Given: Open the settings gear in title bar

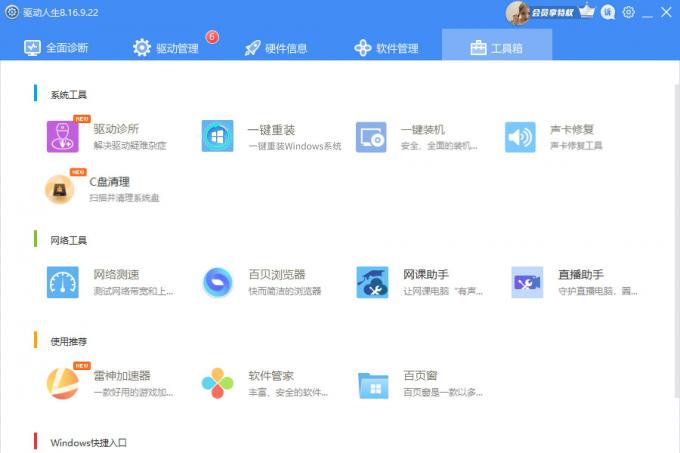Looking at the screenshot, I should coord(628,12).
